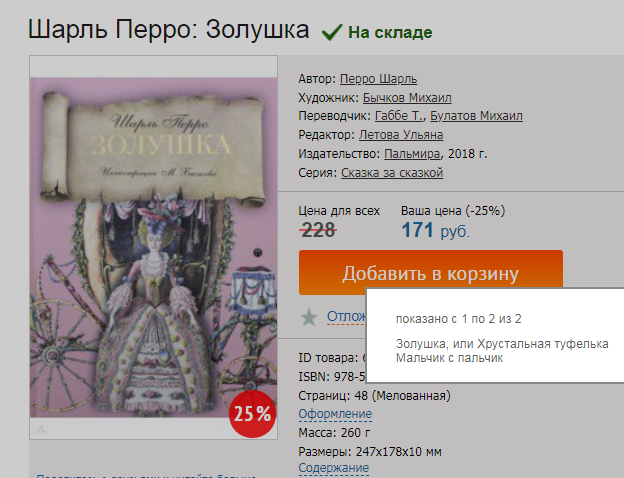Select Мальчик с пальчик in popup
Viewport: 624px width, 478px height.
pos(449,358)
